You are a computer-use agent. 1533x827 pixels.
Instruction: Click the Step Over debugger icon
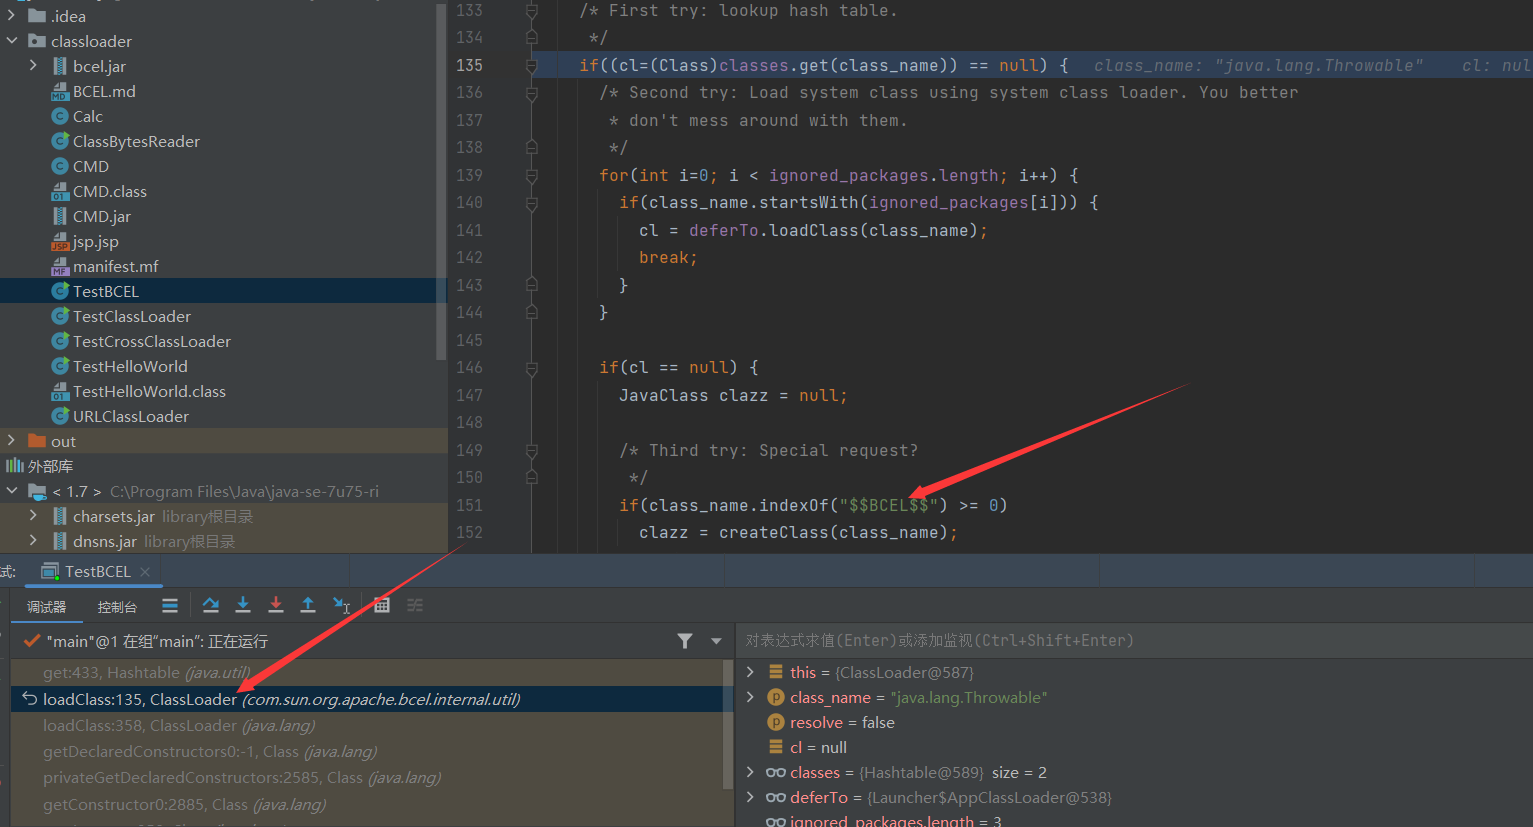[x=210, y=605]
